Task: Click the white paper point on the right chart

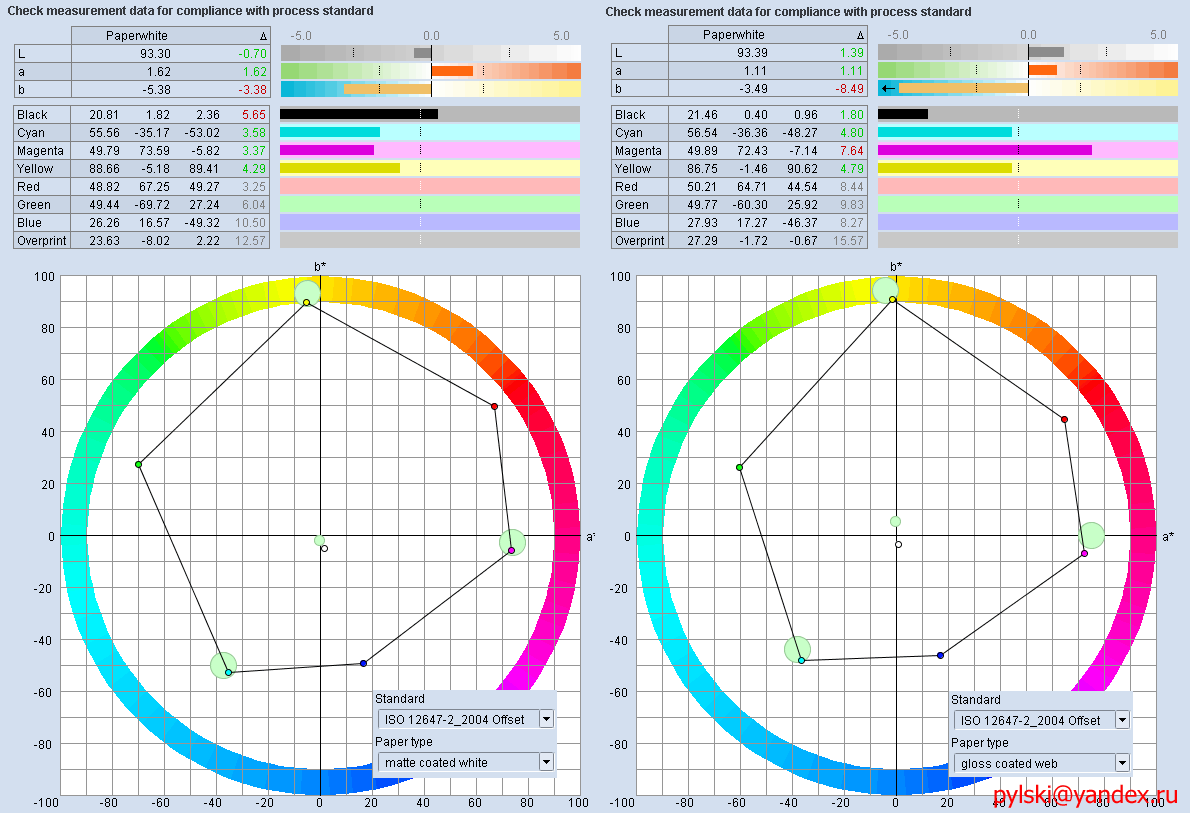Action: (x=898, y=544)
